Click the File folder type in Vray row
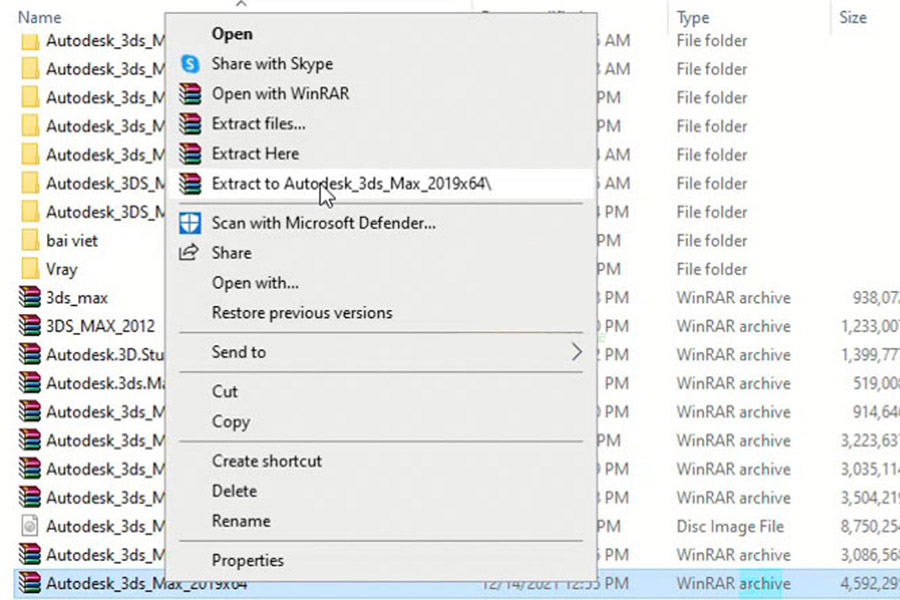Viewport: 900px width, 600px height. click(x=712, y=269)
